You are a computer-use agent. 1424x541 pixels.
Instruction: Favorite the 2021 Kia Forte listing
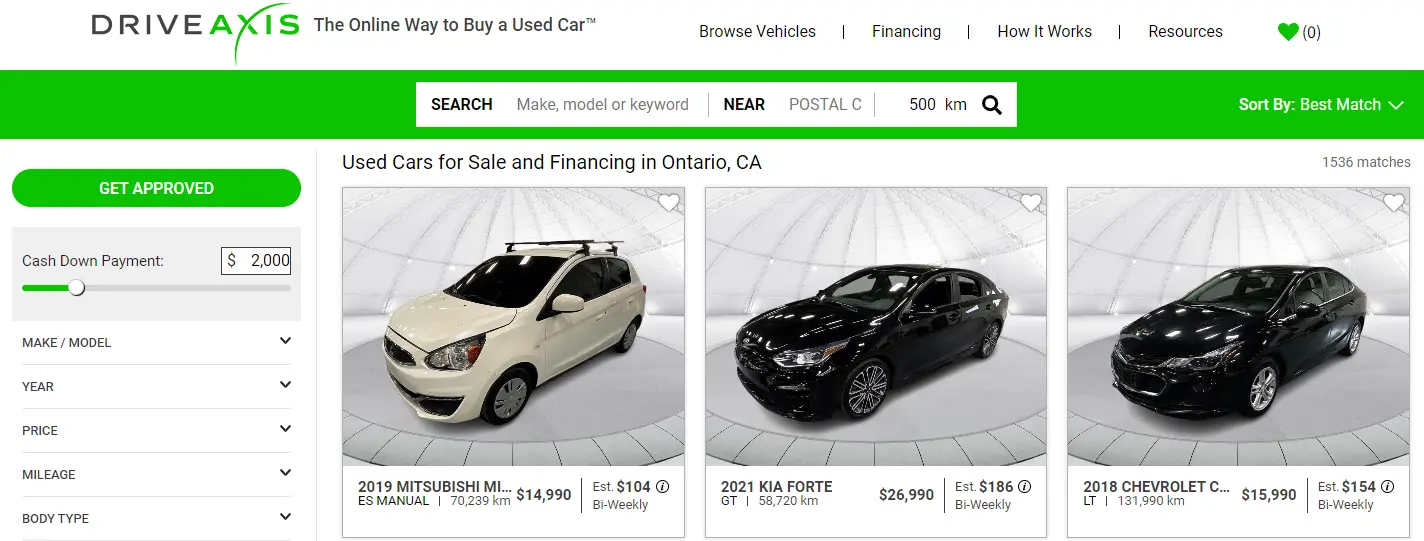point(1030,203)
